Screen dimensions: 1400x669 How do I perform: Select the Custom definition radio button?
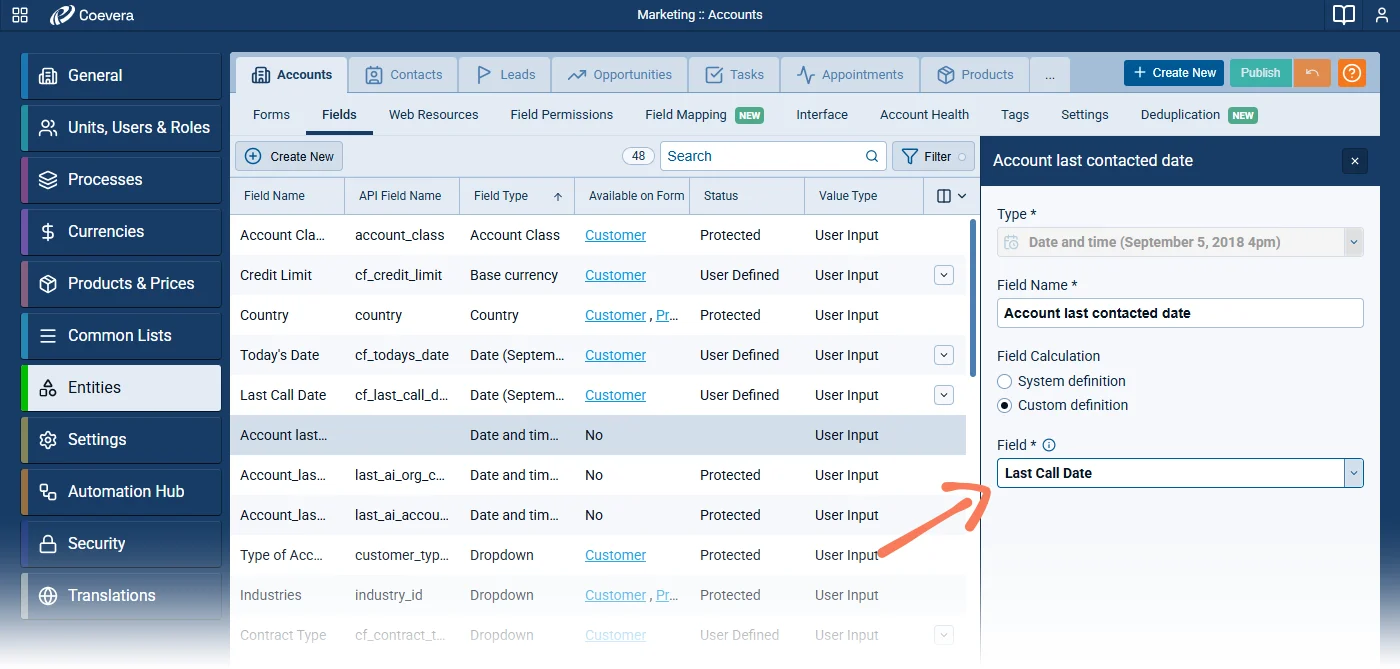[x=1005, y=405]
